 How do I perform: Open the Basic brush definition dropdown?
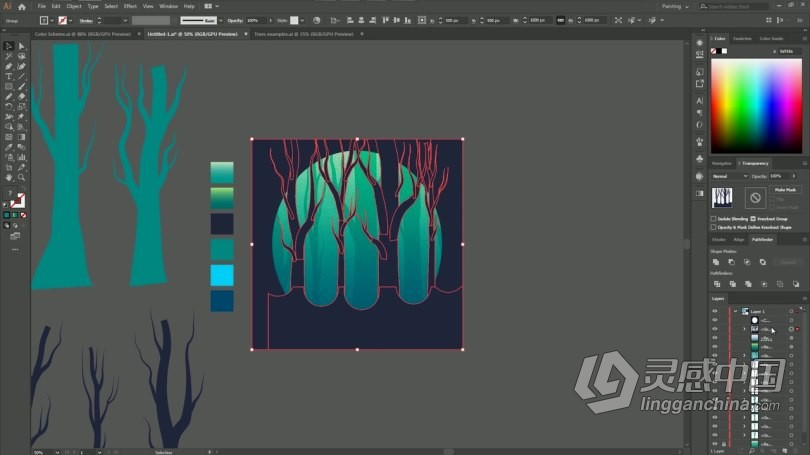(221, 21)
